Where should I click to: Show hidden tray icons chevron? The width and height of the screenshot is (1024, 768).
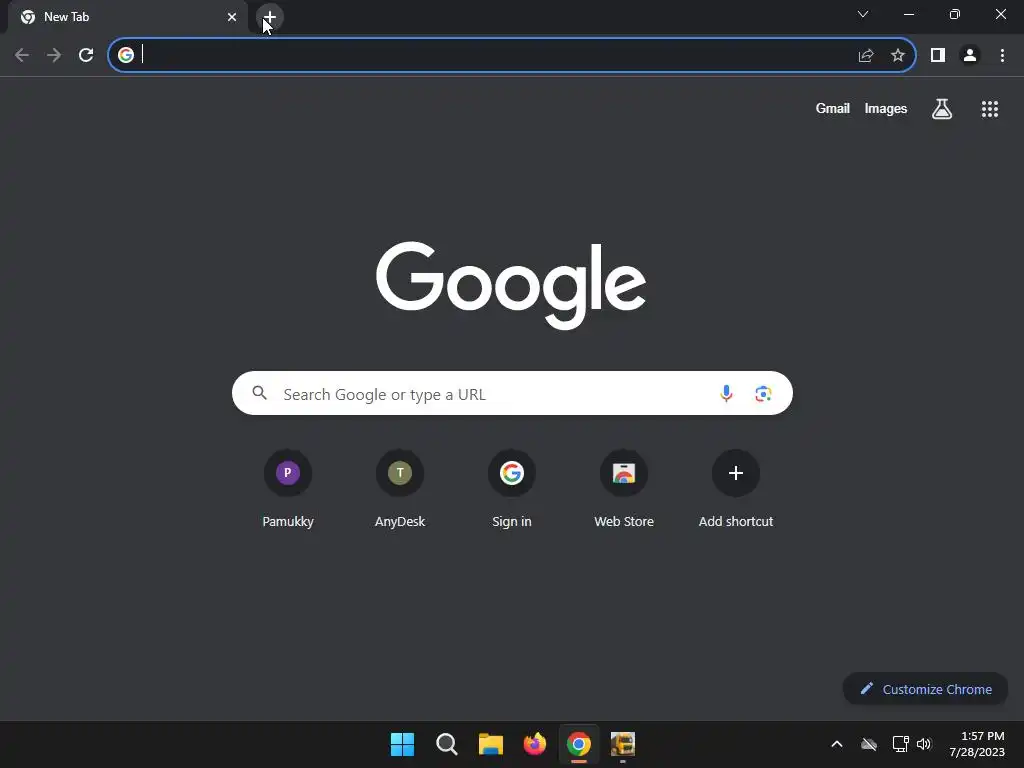click(837, 744)
